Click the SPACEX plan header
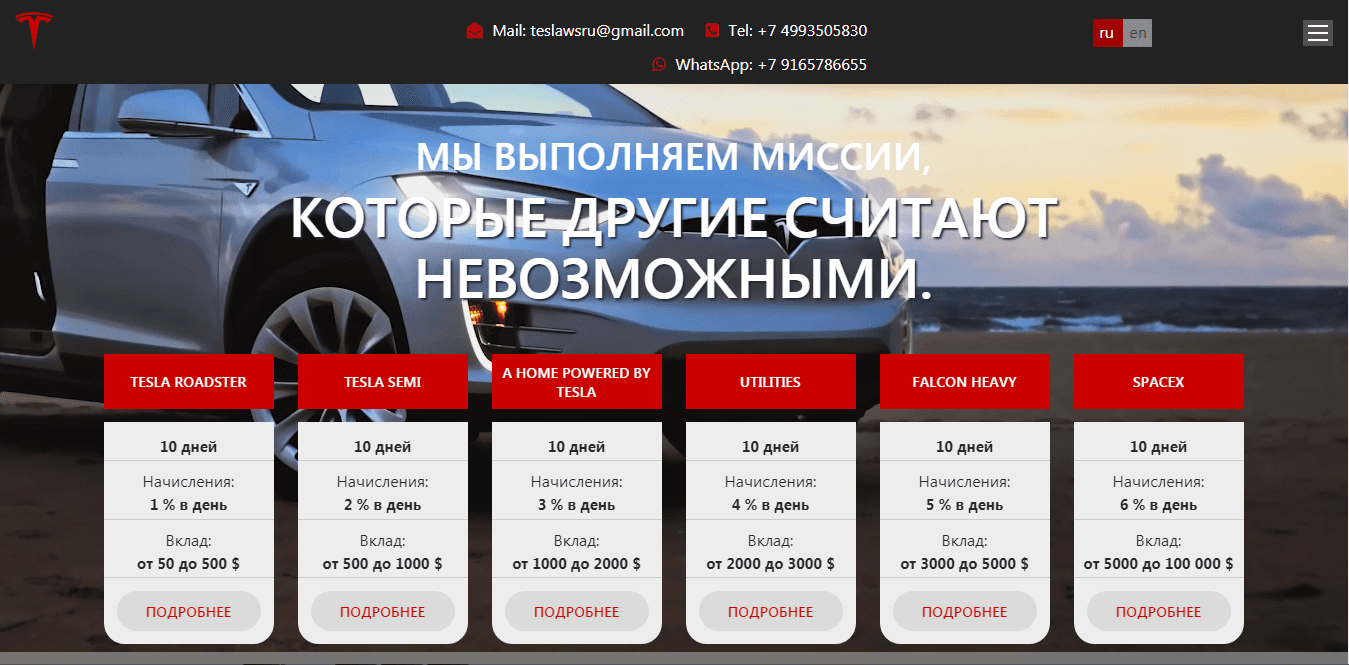The image size is (1349, 665). click(1158, 381)
